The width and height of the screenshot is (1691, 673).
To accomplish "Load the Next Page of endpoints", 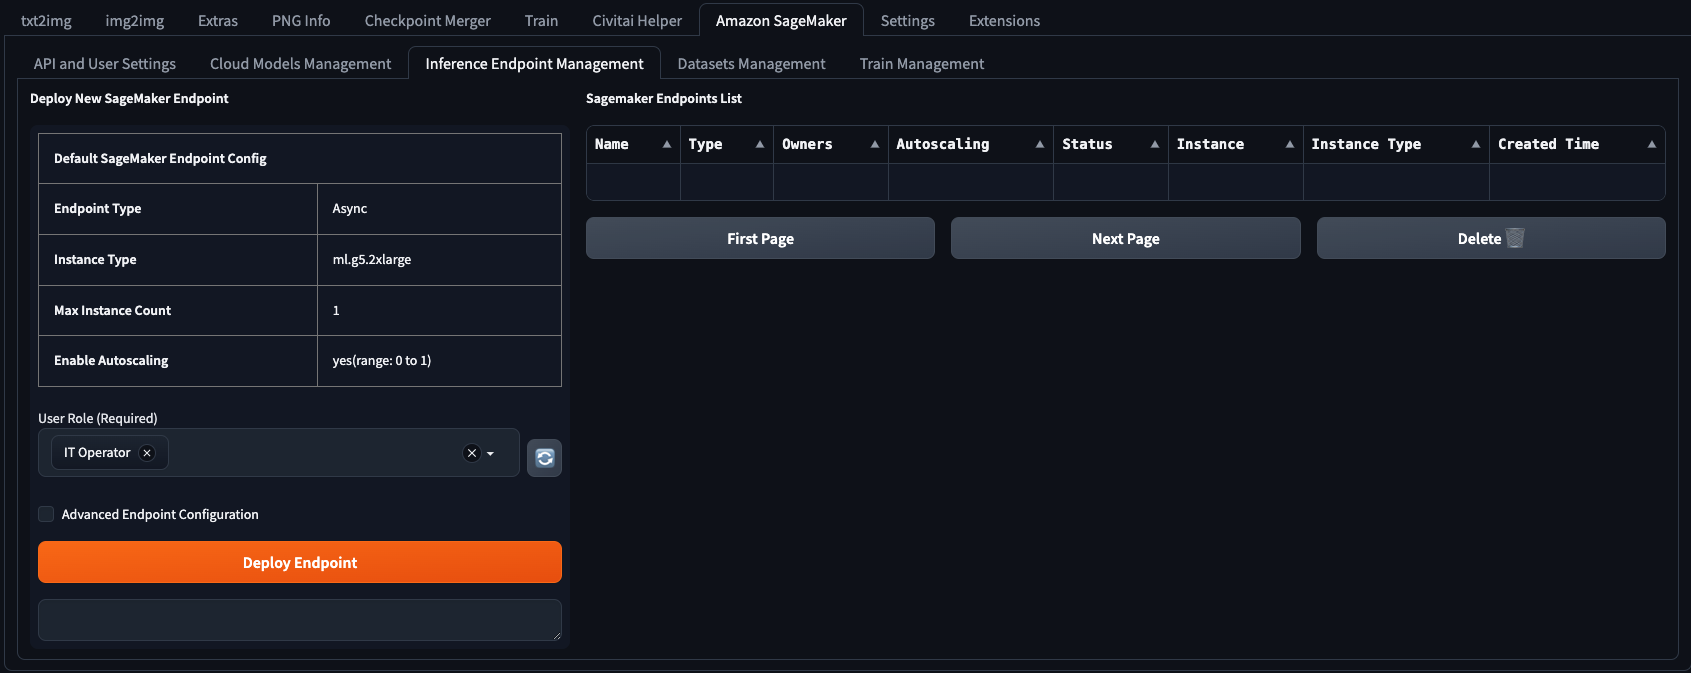I will point(1126,238).
